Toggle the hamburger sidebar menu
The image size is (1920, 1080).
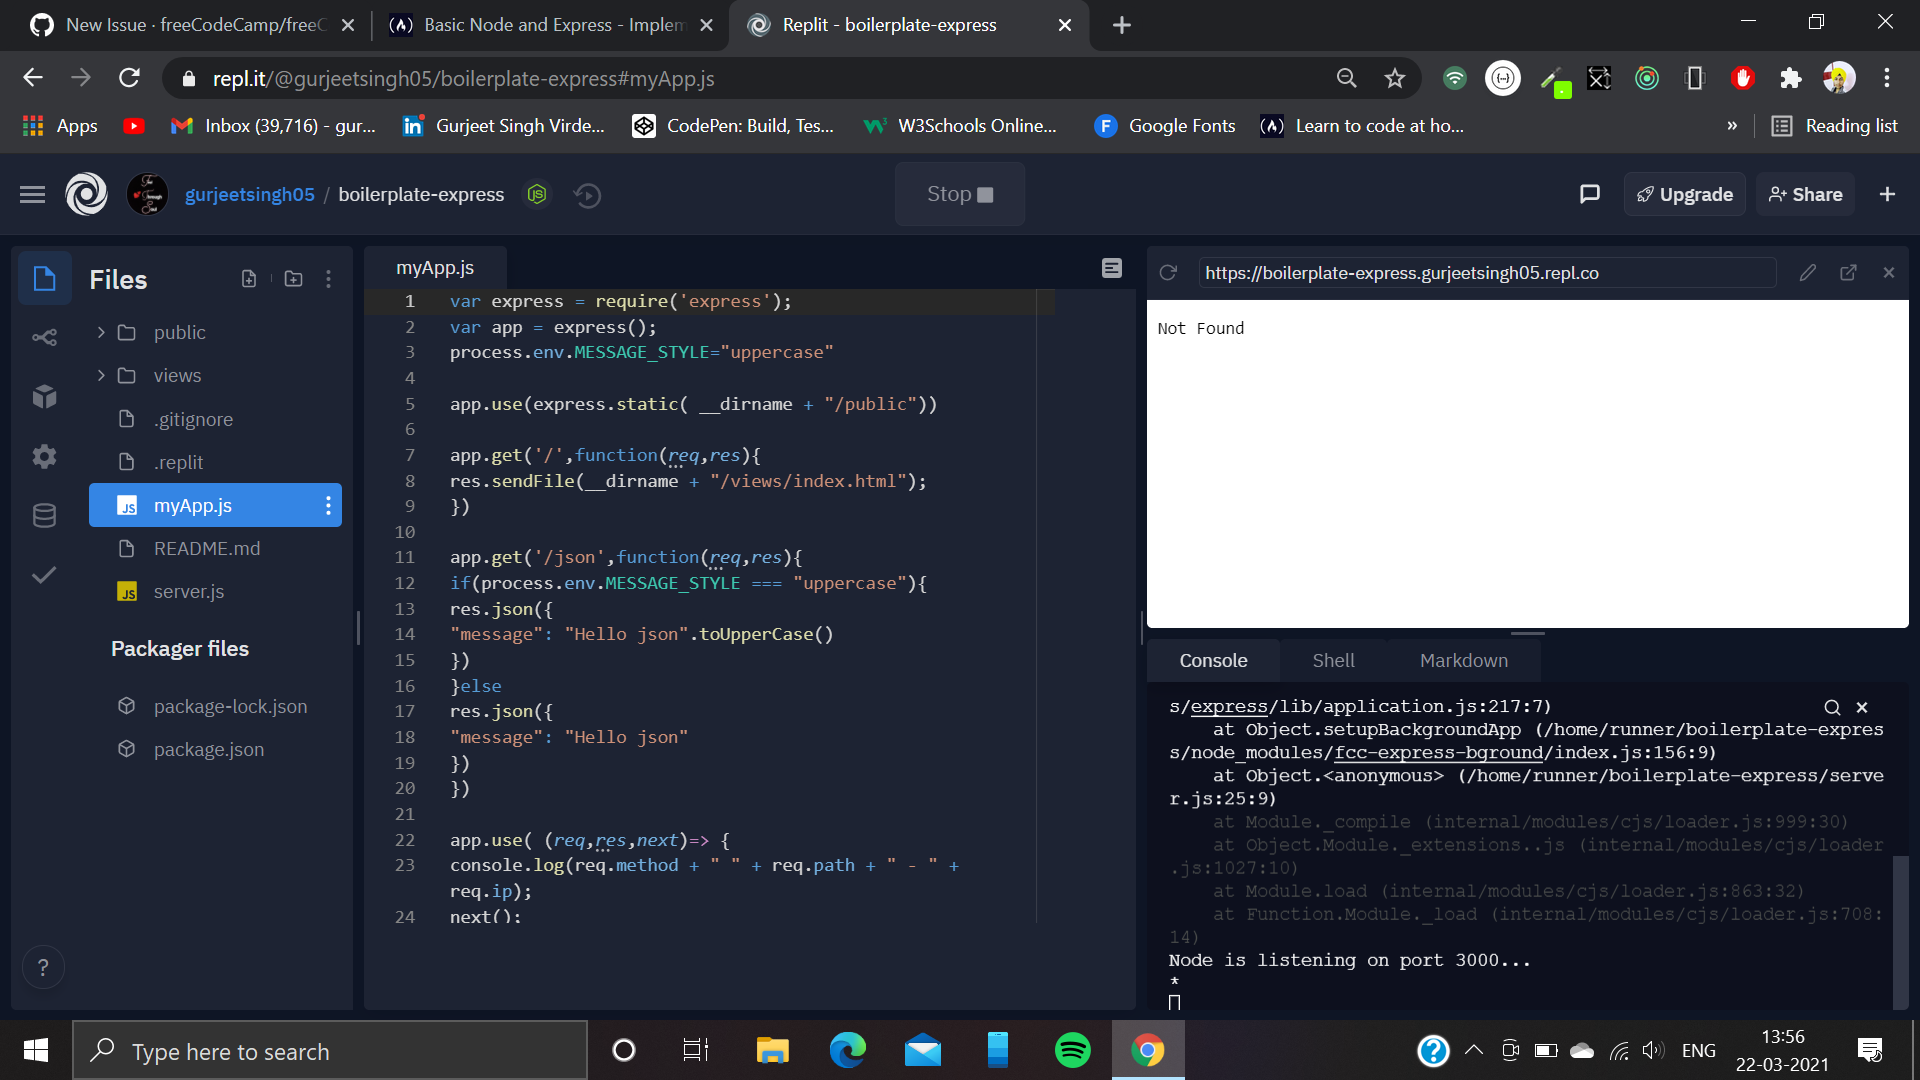coord(32,194)
